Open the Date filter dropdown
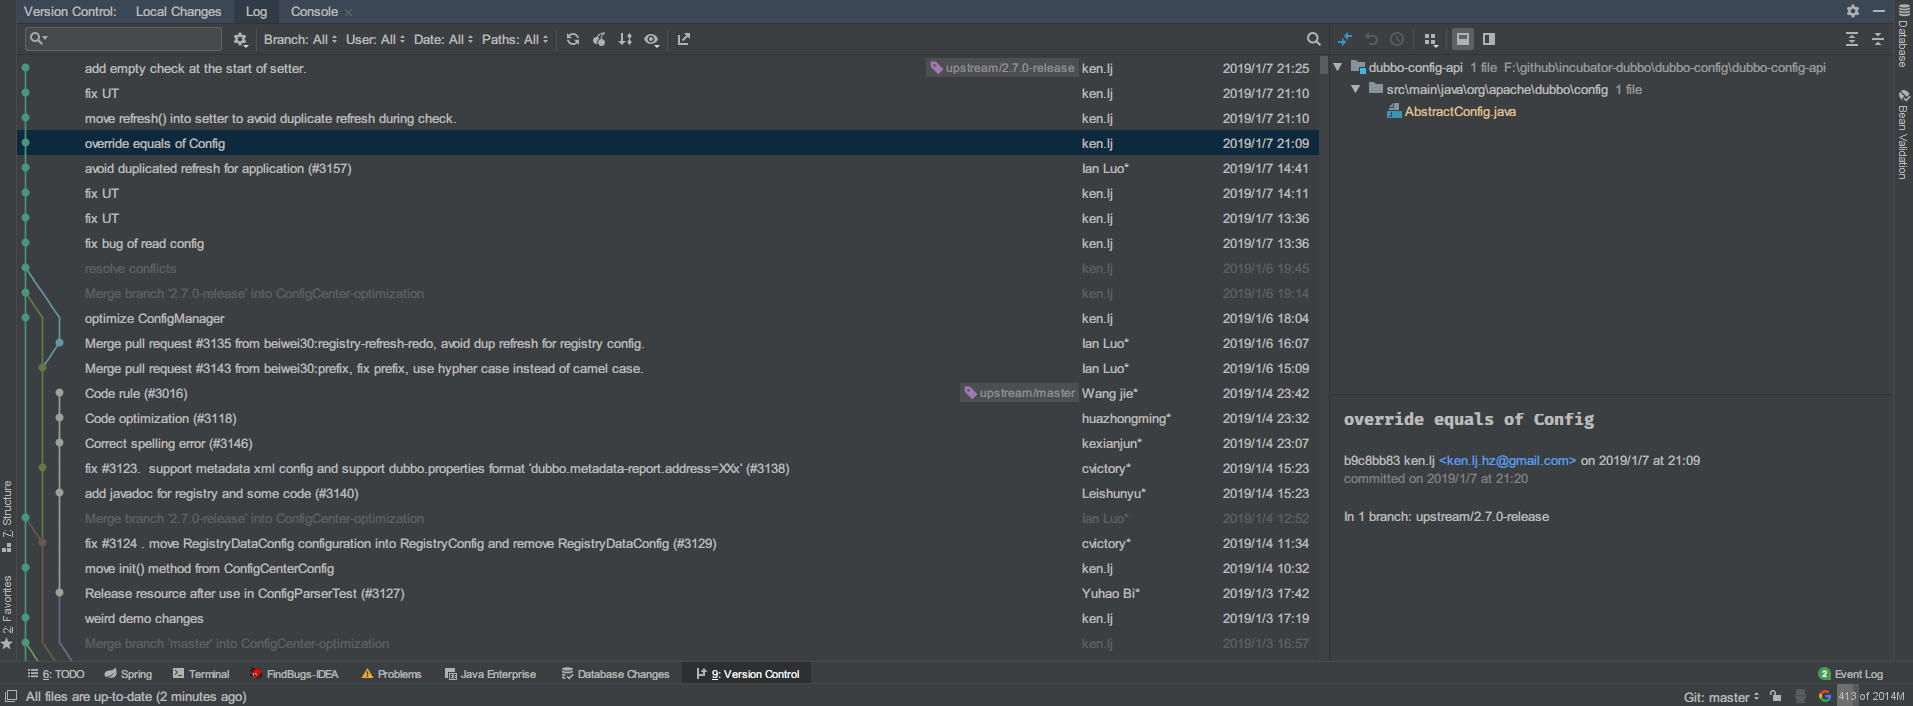Screen dimensions: 1913x706 tap(443, 39)
